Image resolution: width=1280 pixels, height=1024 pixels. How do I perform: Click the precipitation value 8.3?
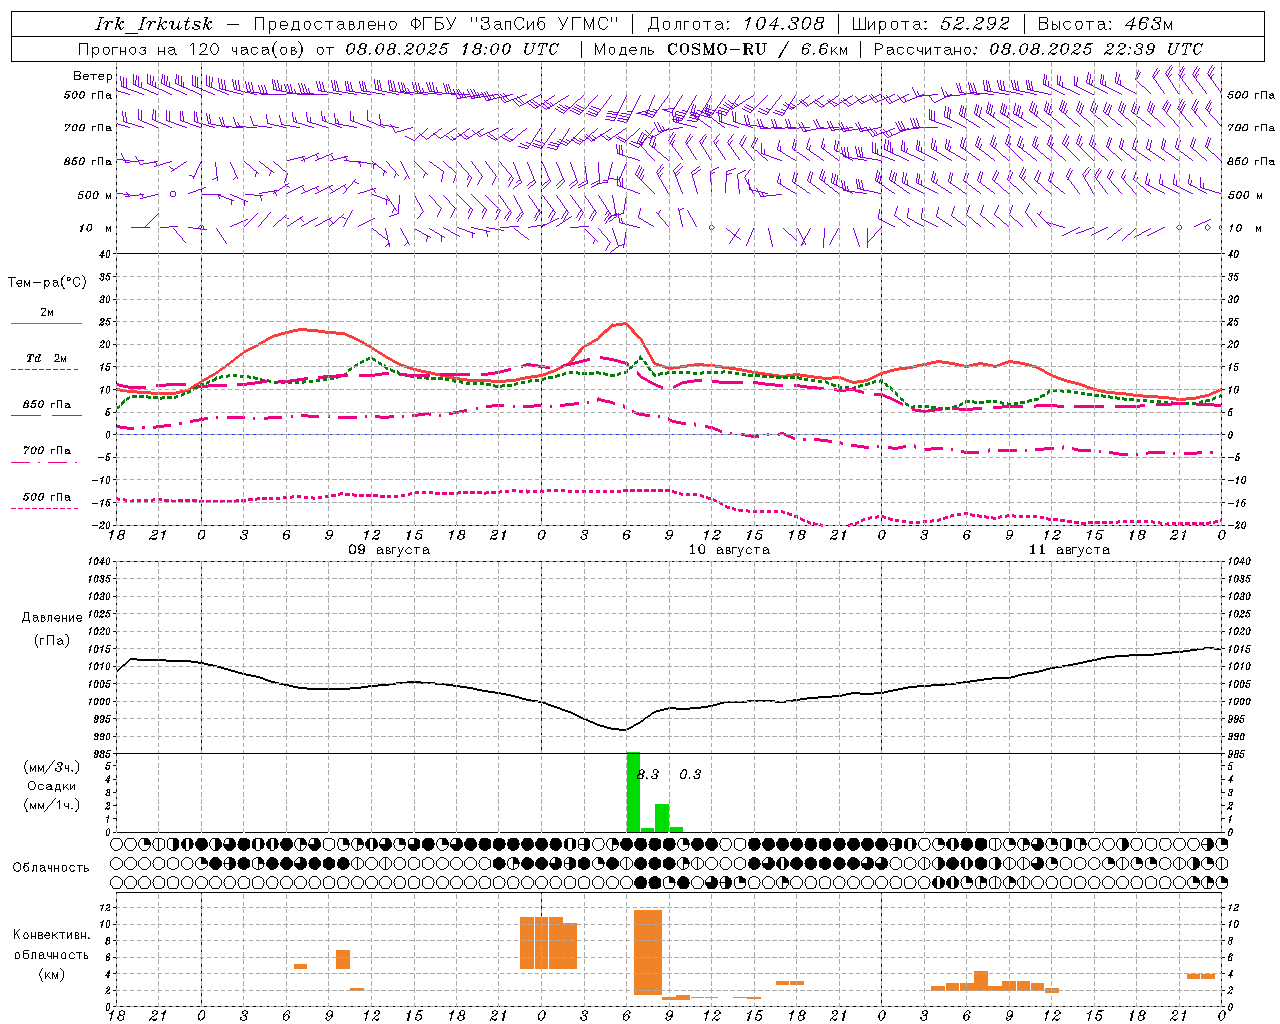(x=648, y=775)
